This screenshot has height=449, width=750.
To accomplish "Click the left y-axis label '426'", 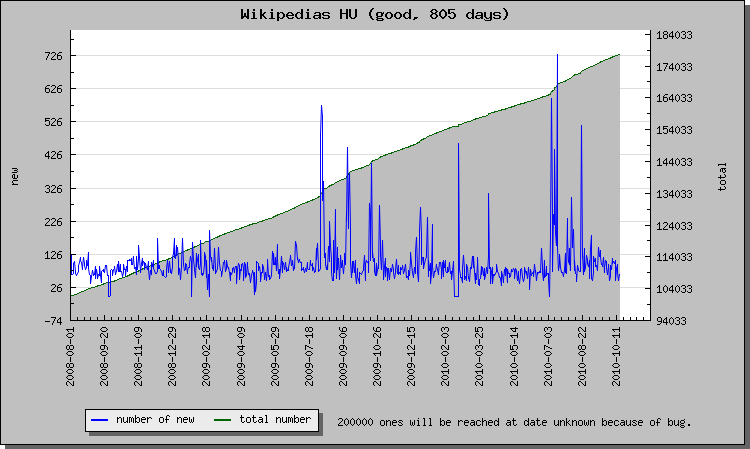I will (x=54, y=155).
